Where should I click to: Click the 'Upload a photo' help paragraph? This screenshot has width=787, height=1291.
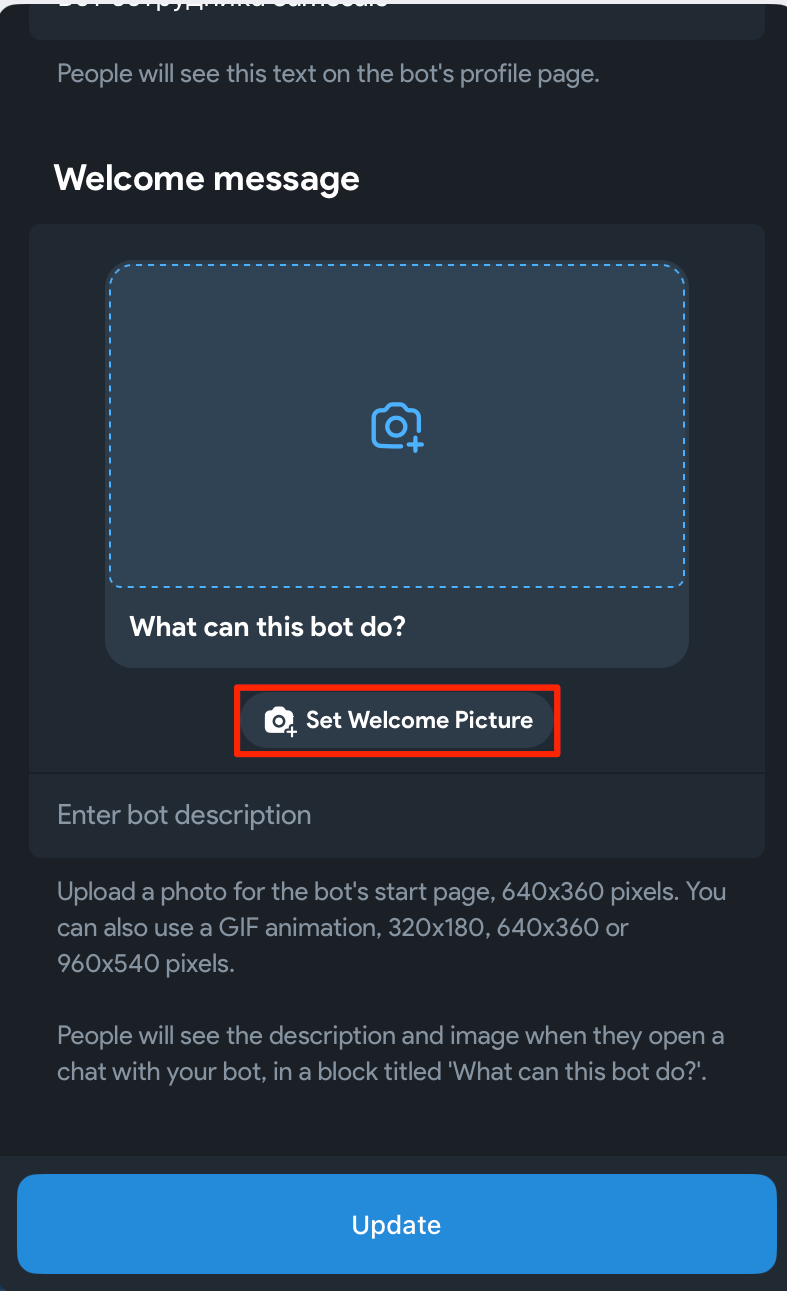click(x=392, y=928)
